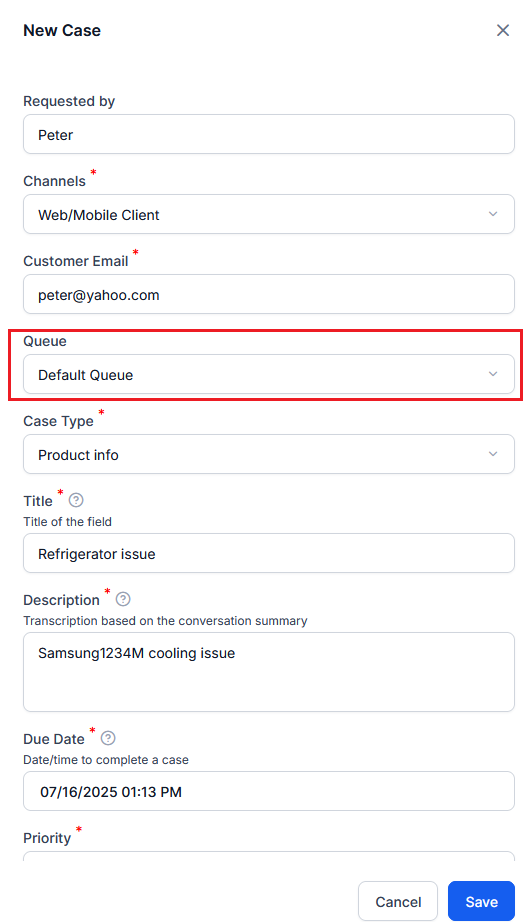Image resolution: width=526 pixels, height=922 pixels.
Task: Click the Requested by field containing Peter
Action: pyautogui.click(x=269, y=134)
